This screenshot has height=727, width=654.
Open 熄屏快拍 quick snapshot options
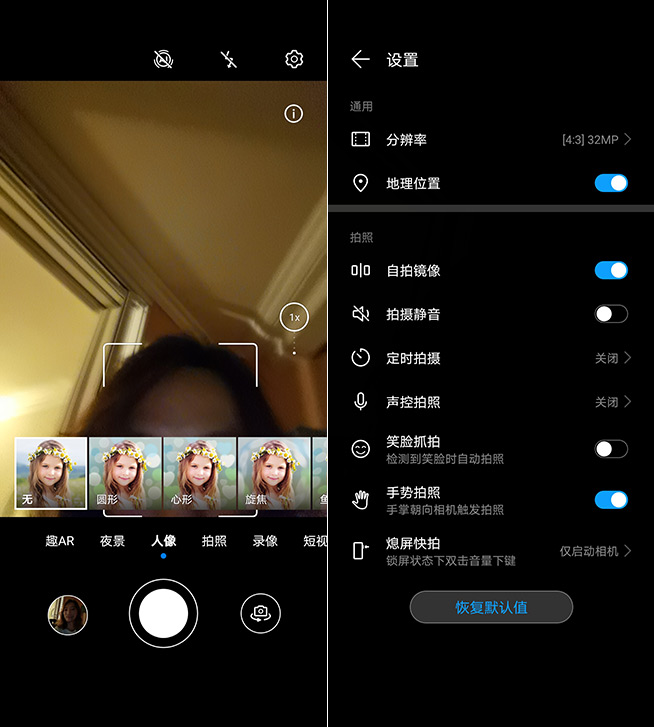tap(490, 551)
